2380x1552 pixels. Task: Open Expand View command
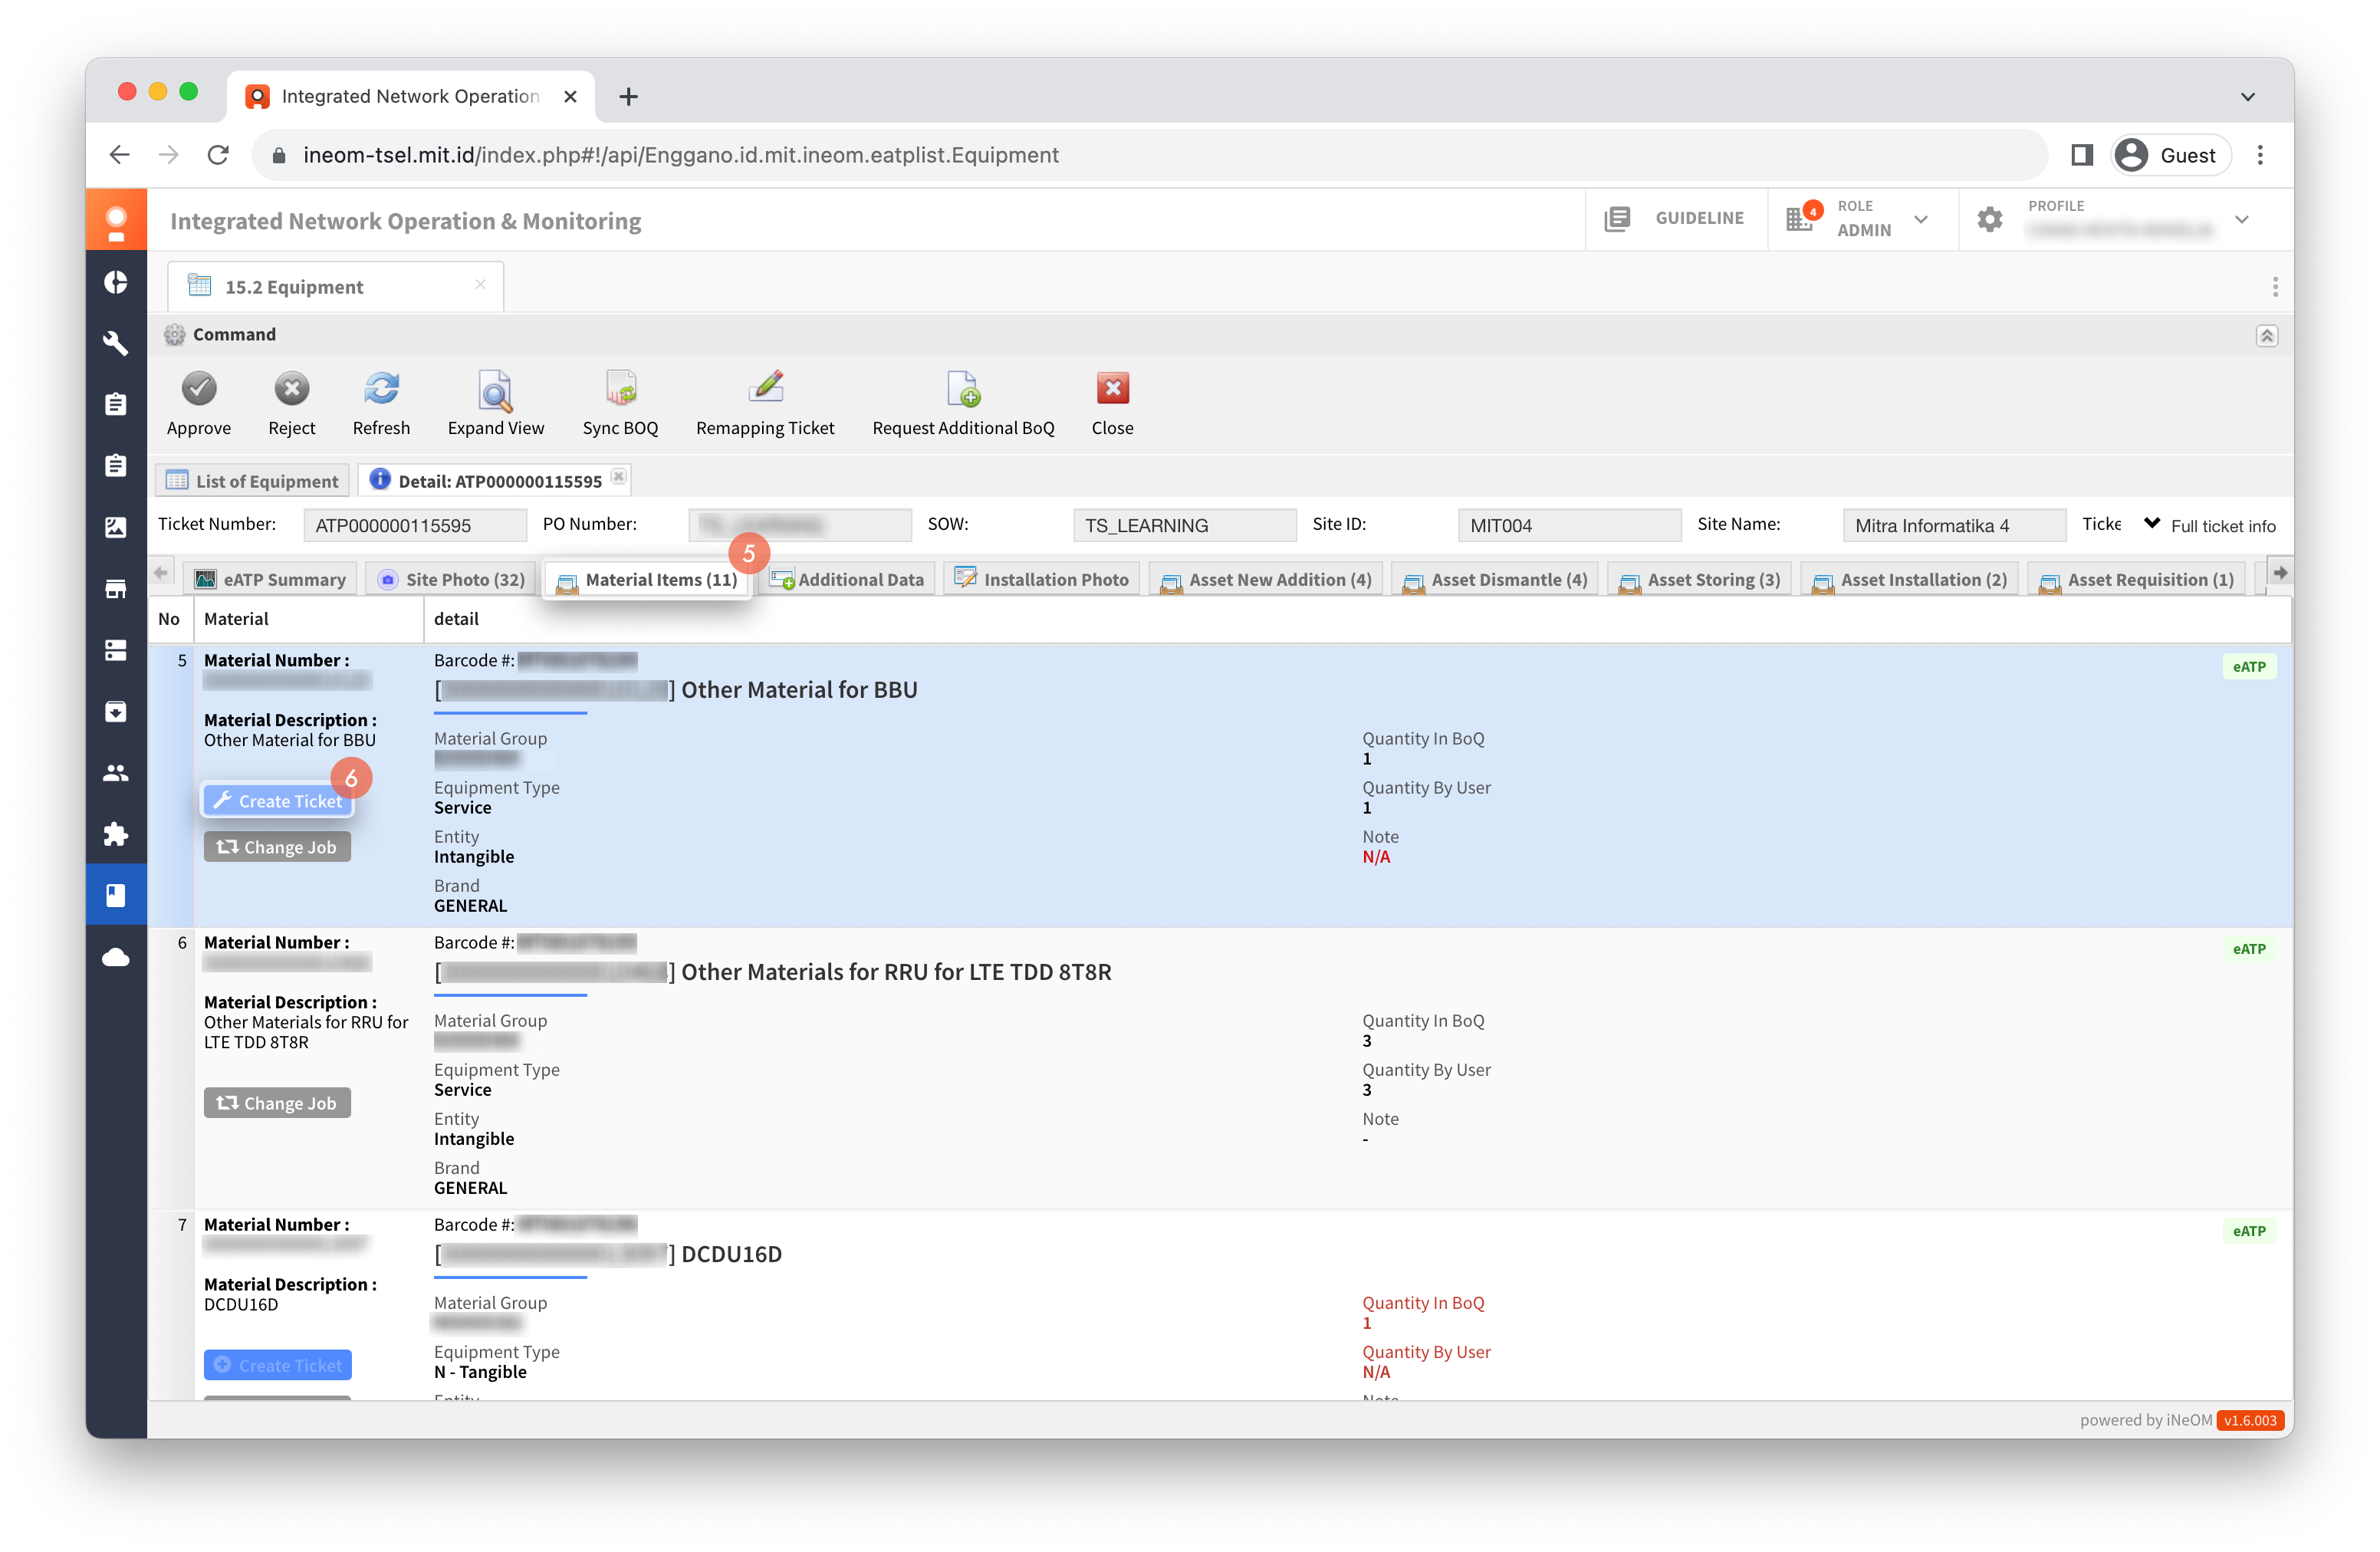pos(495,390)
